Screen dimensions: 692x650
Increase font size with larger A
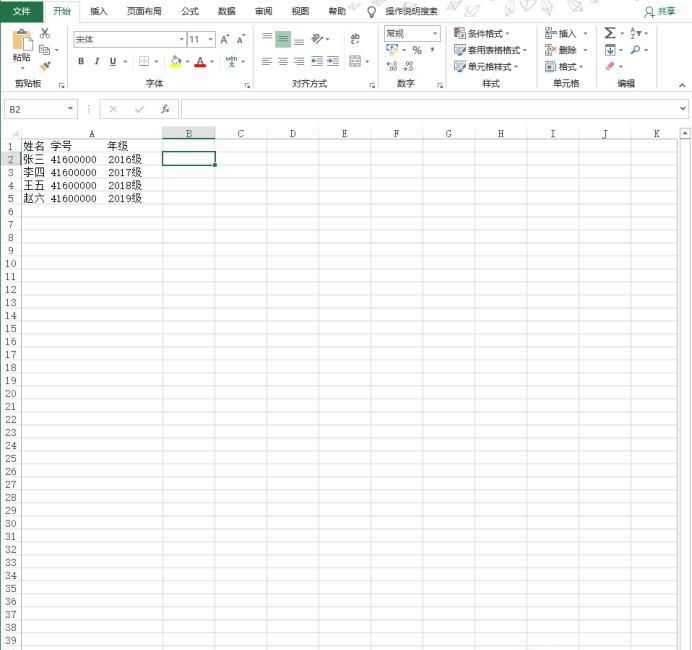click(224, 40)
